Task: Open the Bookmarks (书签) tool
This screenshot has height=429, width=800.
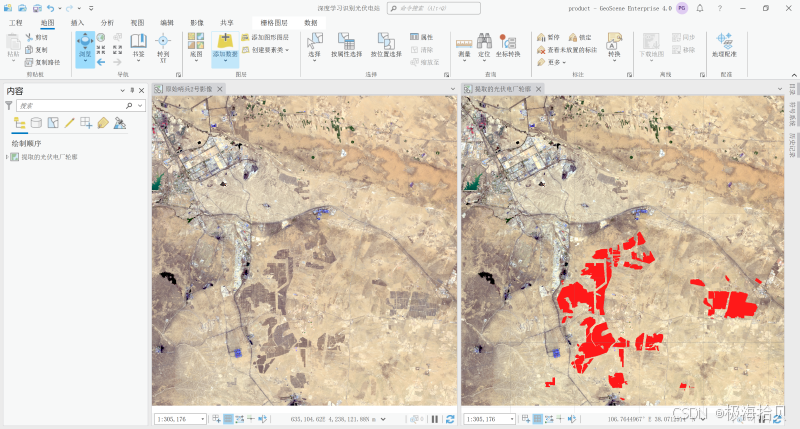Action: [x=138, y=46]
